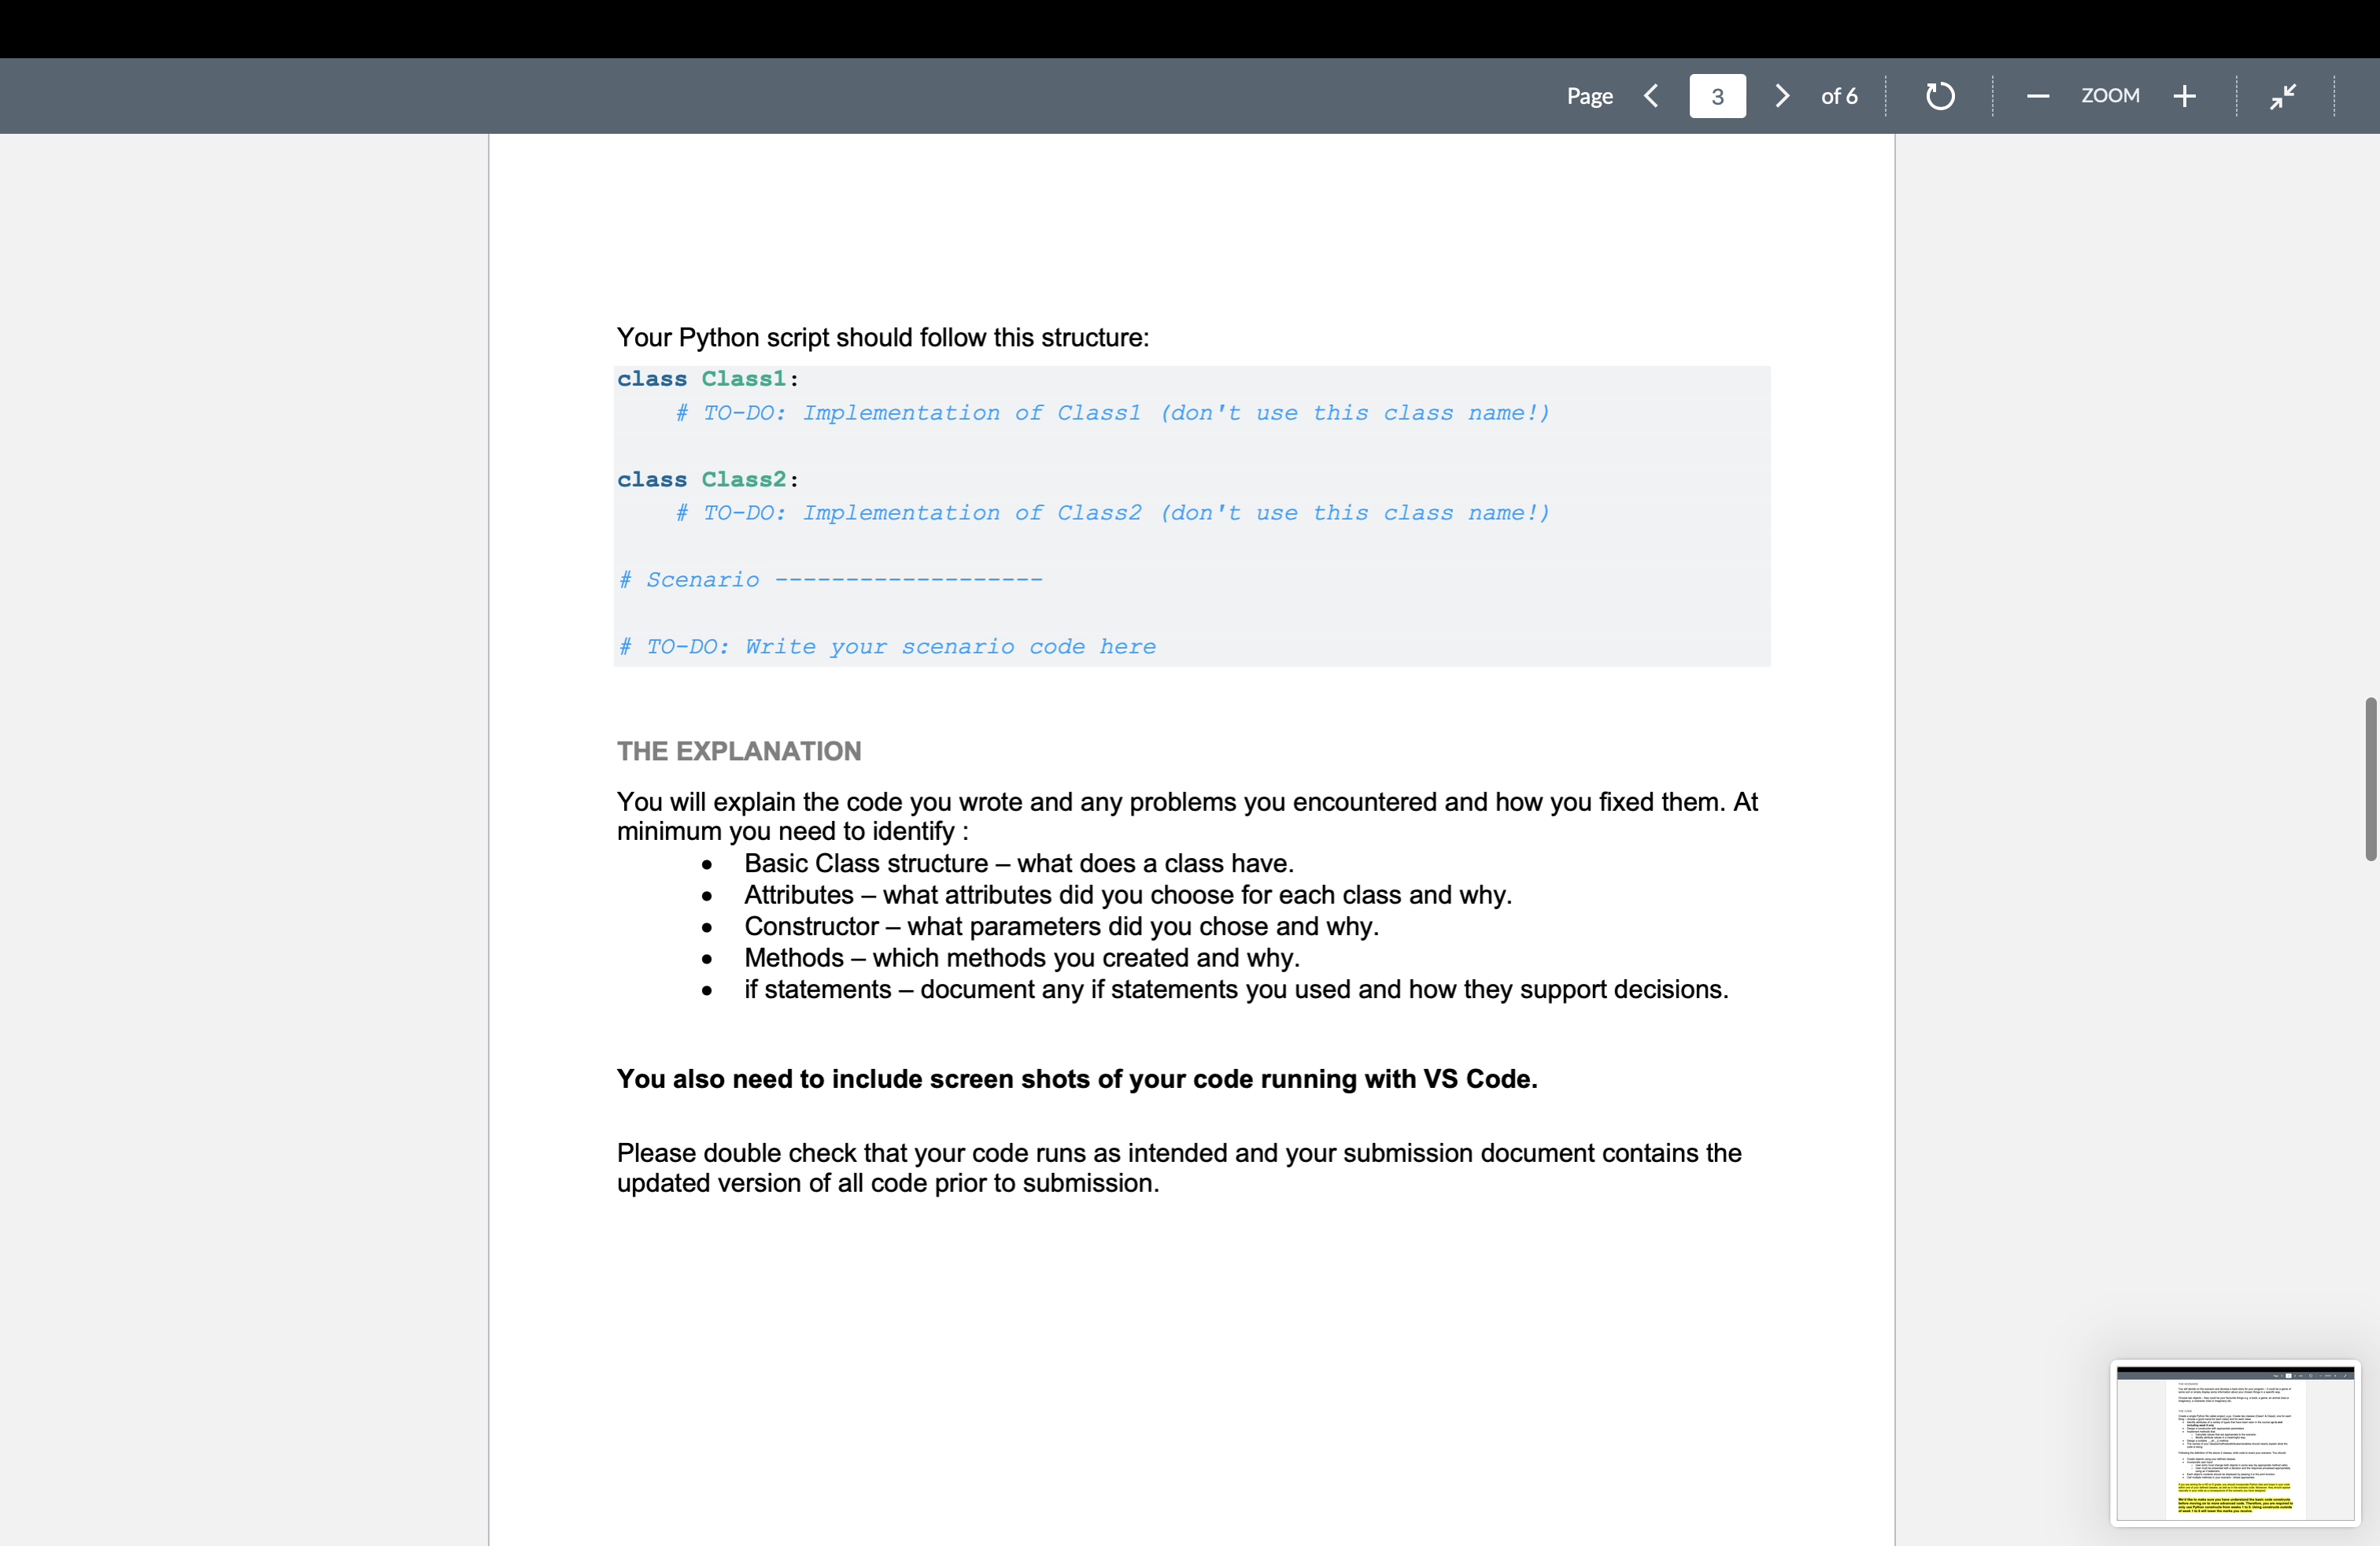Viewport: 2380px width, 1546px height.
Task: Zoom in on the document
Action: click(x=2185, y=96)
